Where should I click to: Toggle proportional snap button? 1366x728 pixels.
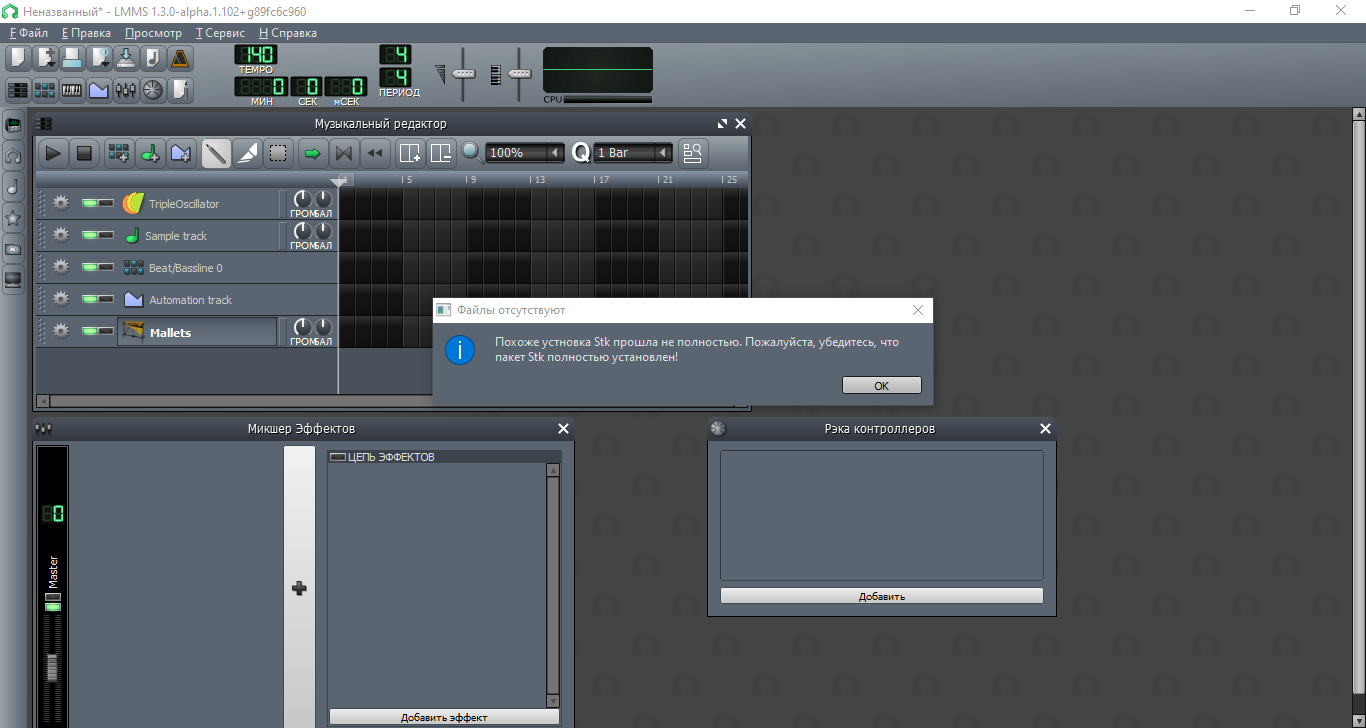692,153
